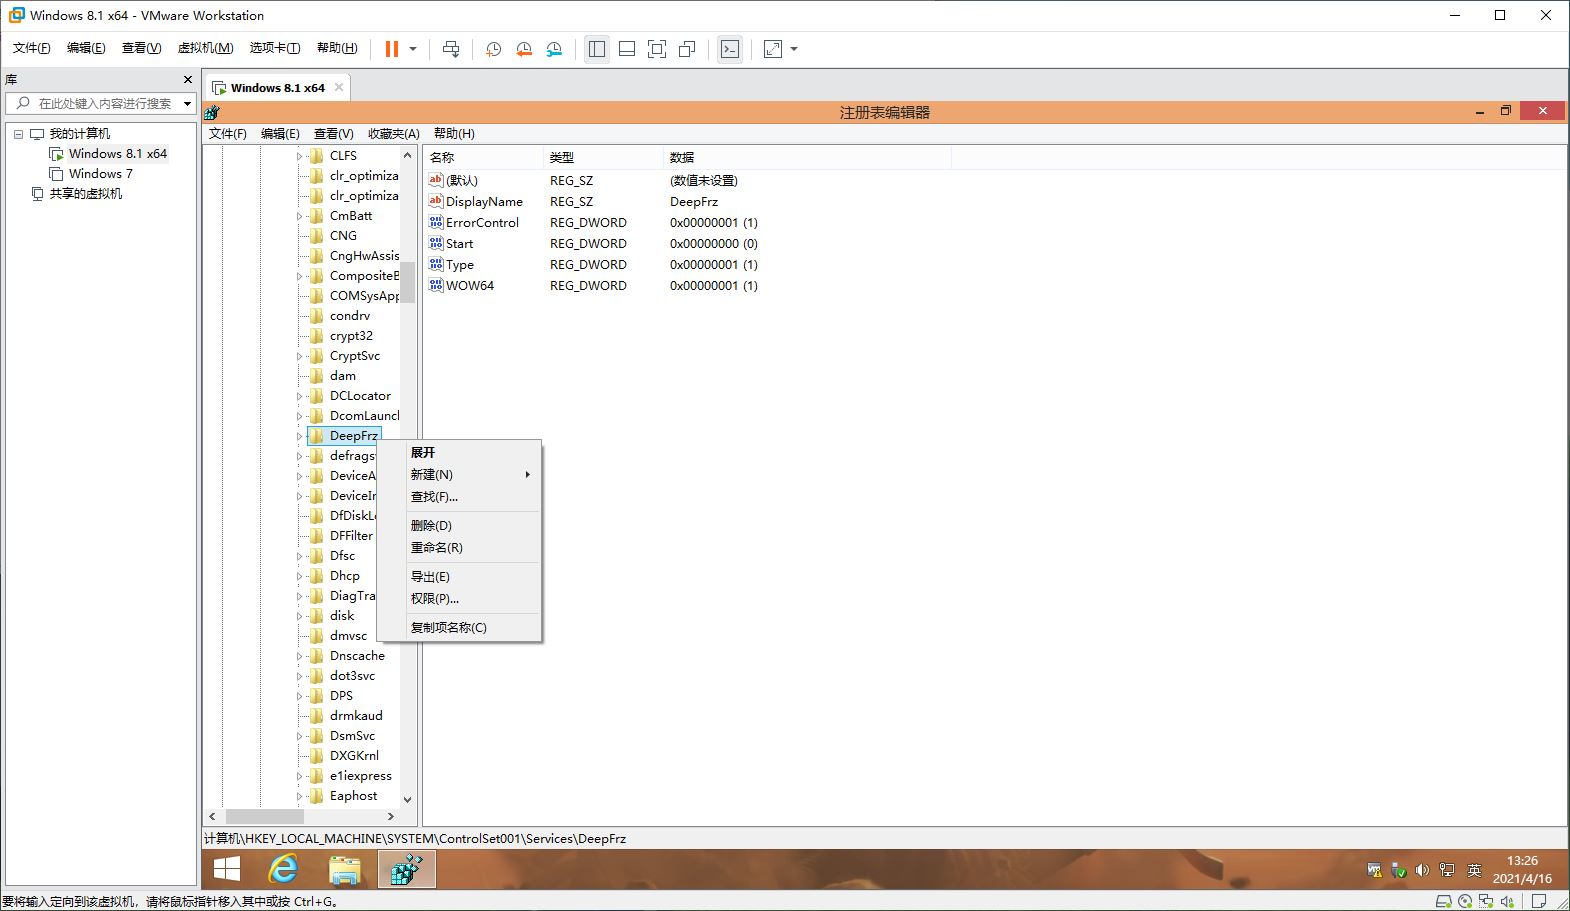The image size is (1570, 911).
Task: Click the VMware CD/DVD device status icon
Action: click(1465, 902)
